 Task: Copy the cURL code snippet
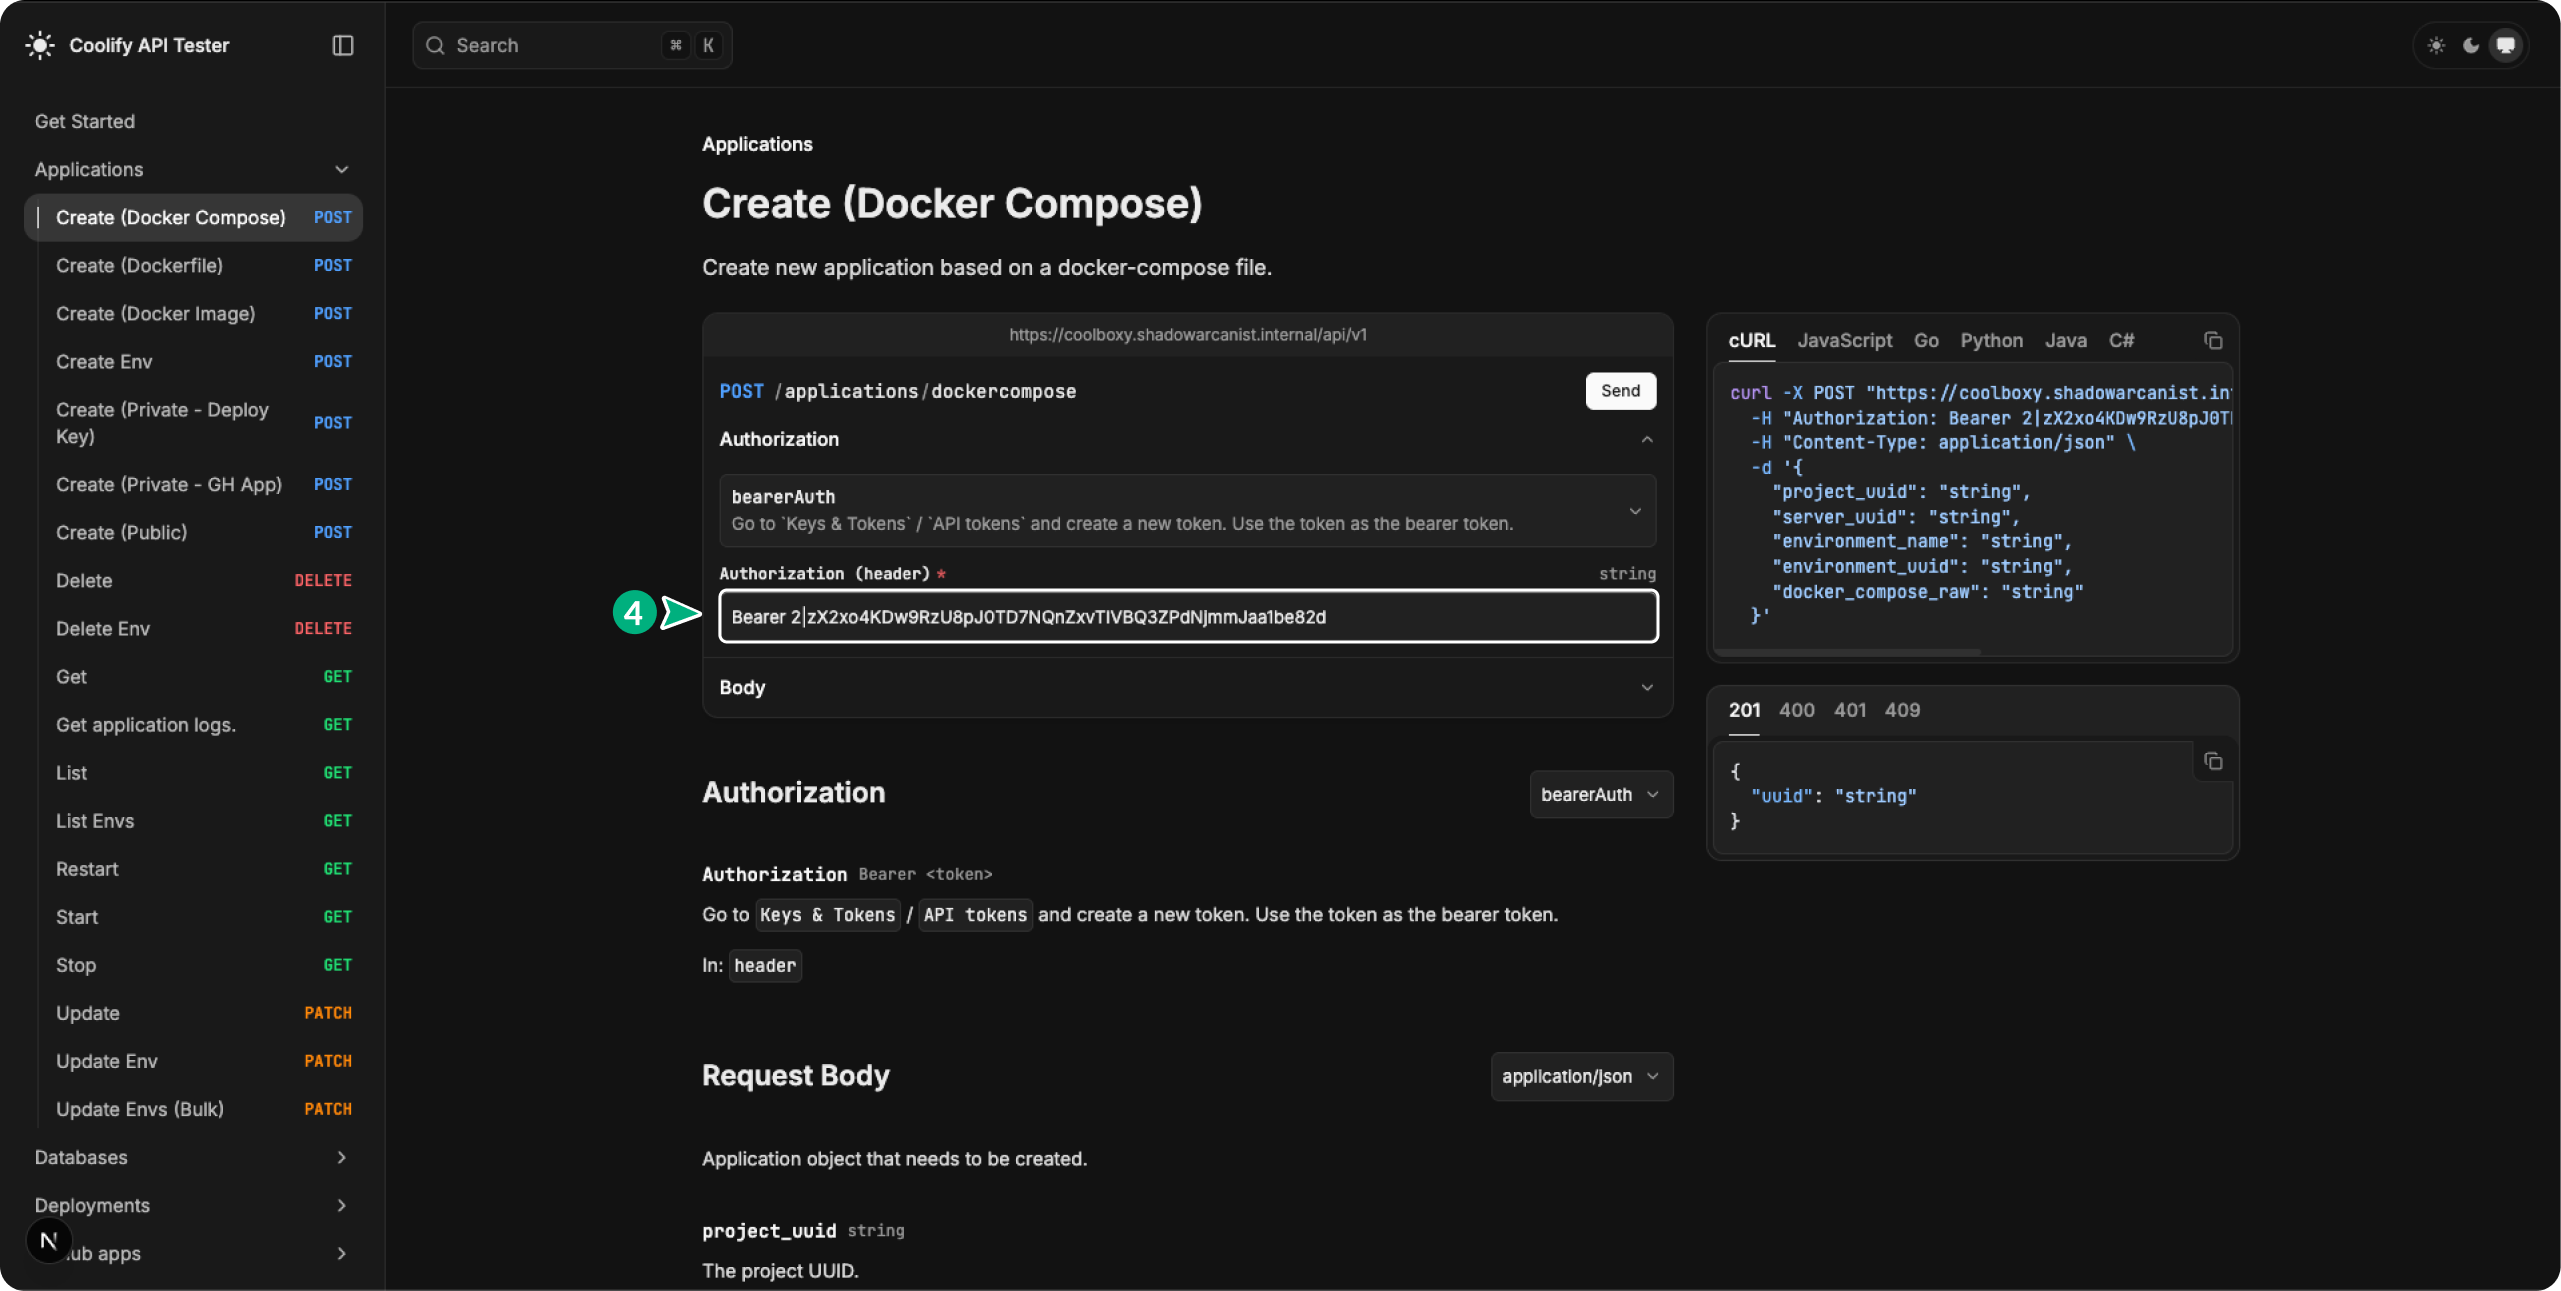click(2213, 341)
